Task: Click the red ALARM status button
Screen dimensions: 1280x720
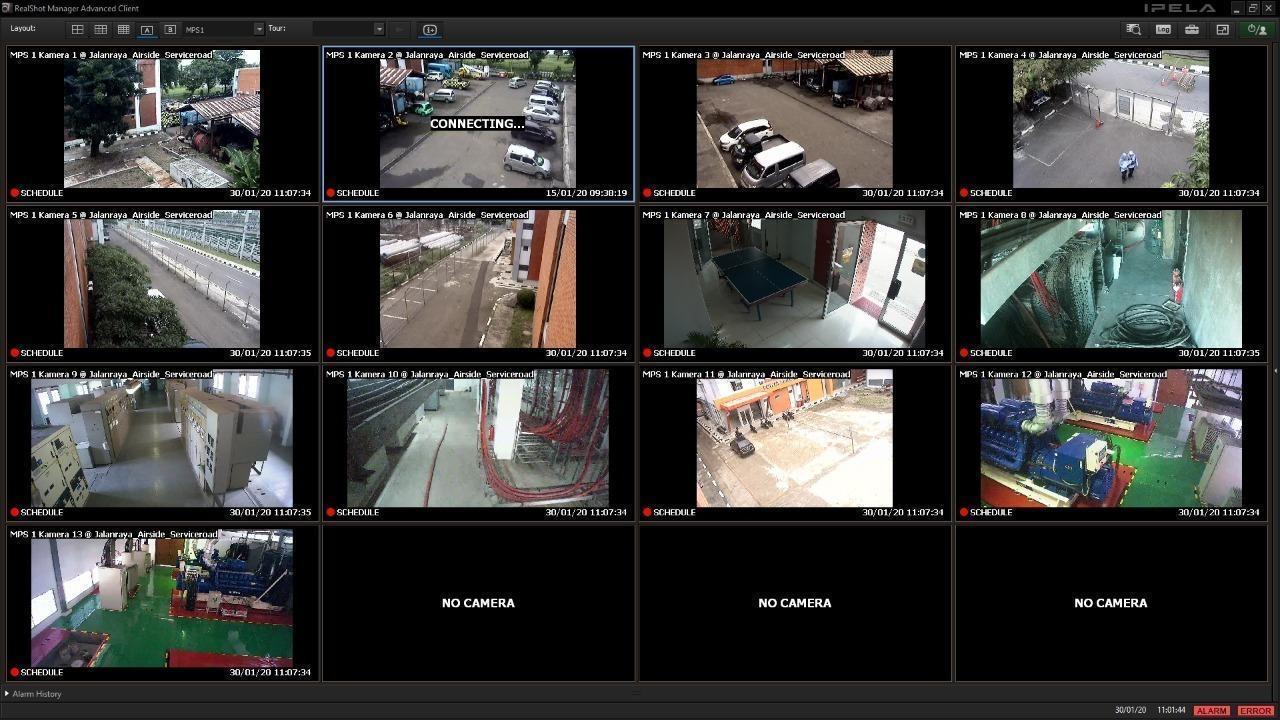Action: (x=1211, y=711)
